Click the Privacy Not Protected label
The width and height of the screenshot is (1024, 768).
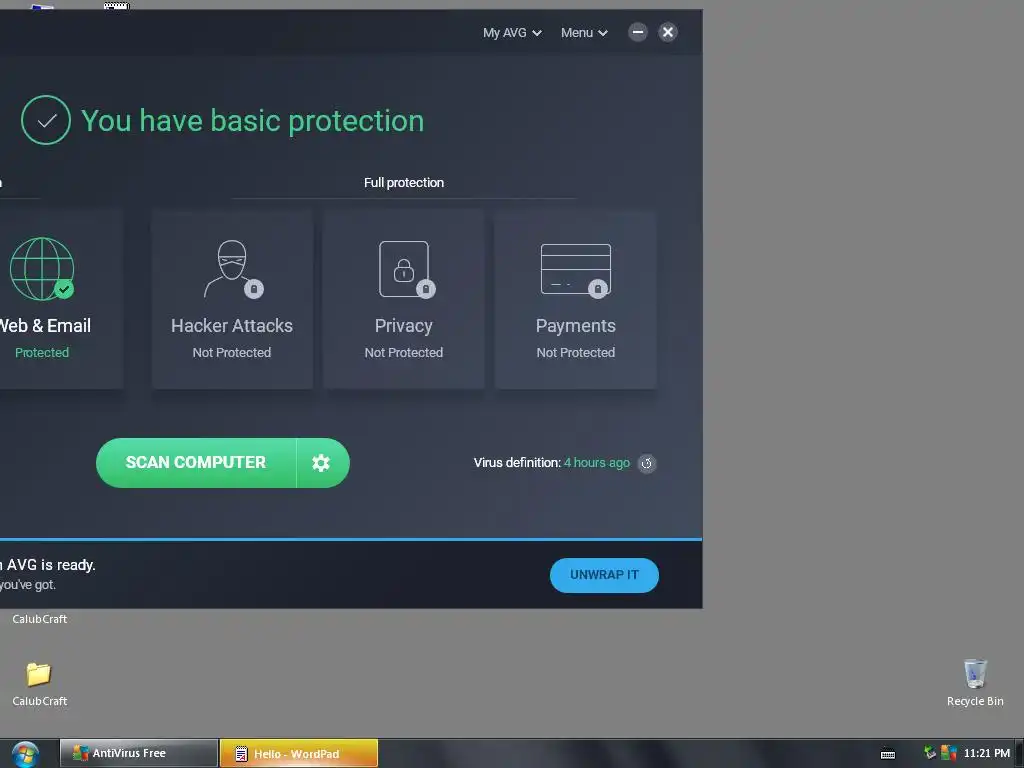point(404,353)
